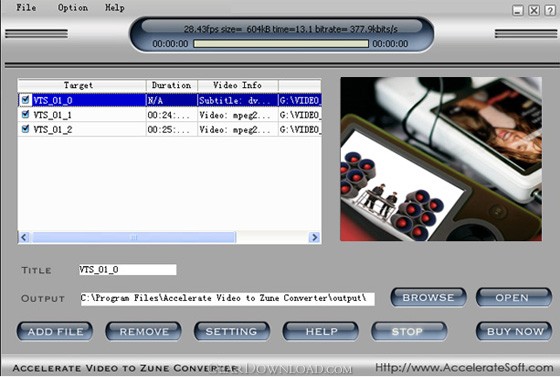The image size is (560, 377).
Task: Click the Help button at bottom
Action: [x=321, y=331]
